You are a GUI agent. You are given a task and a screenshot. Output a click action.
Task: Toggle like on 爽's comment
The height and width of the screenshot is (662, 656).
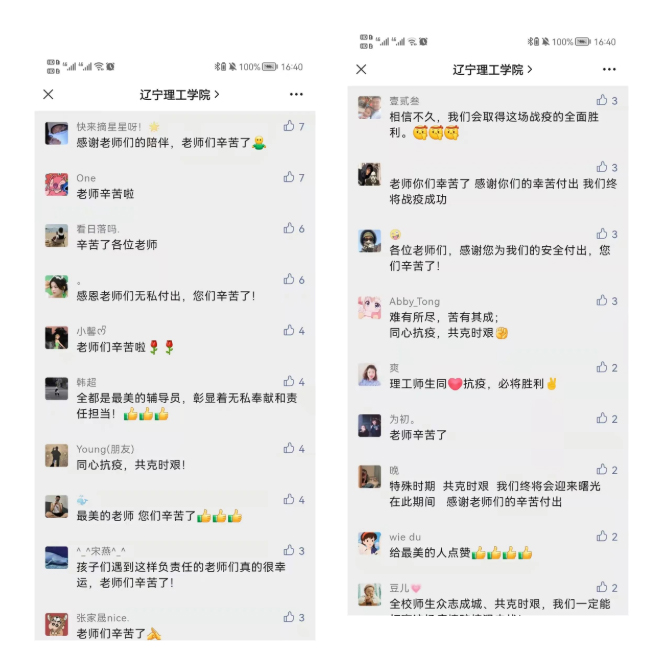click(x=602, y=367)
